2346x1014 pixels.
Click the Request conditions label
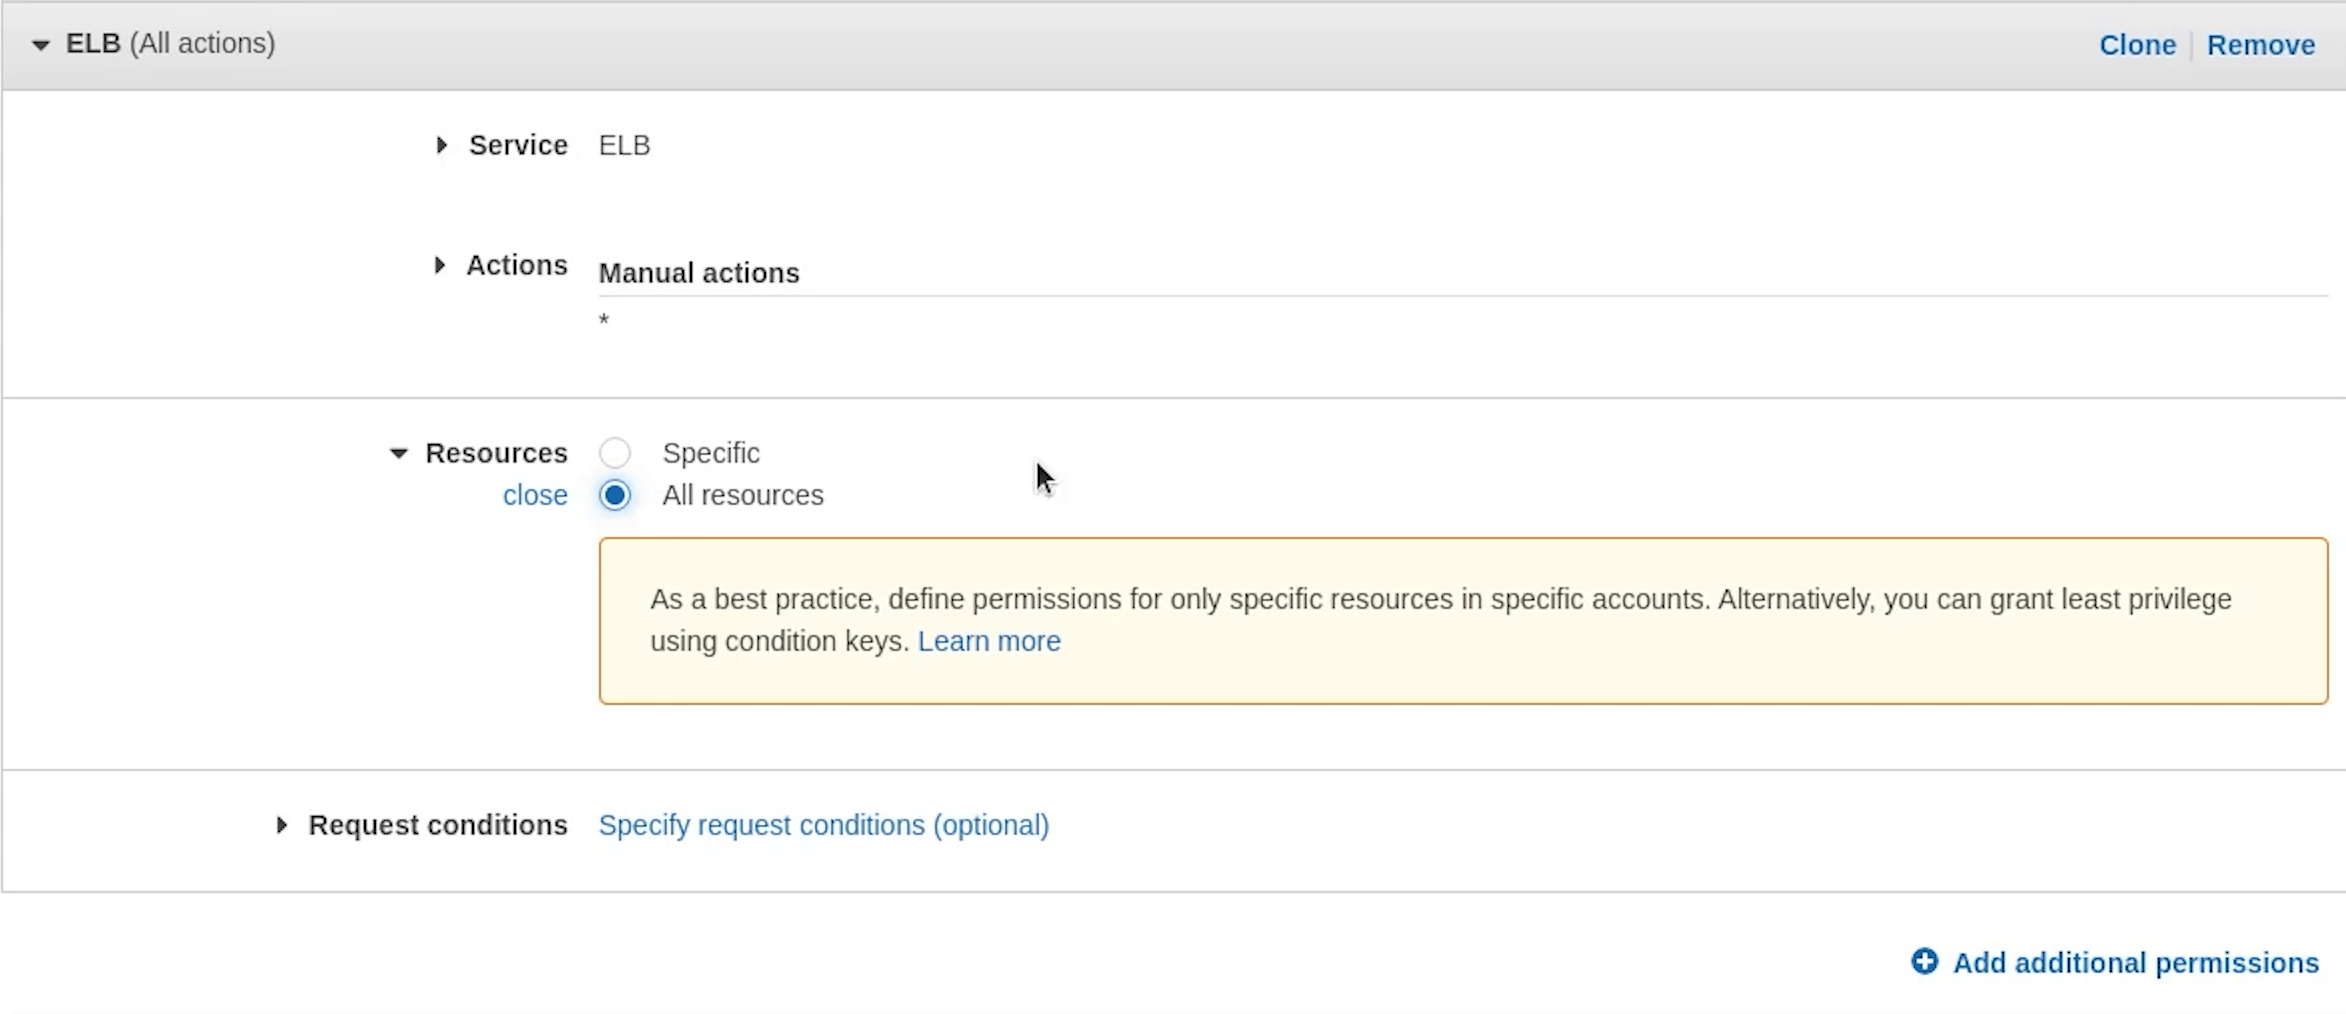[x=437, y=825]
